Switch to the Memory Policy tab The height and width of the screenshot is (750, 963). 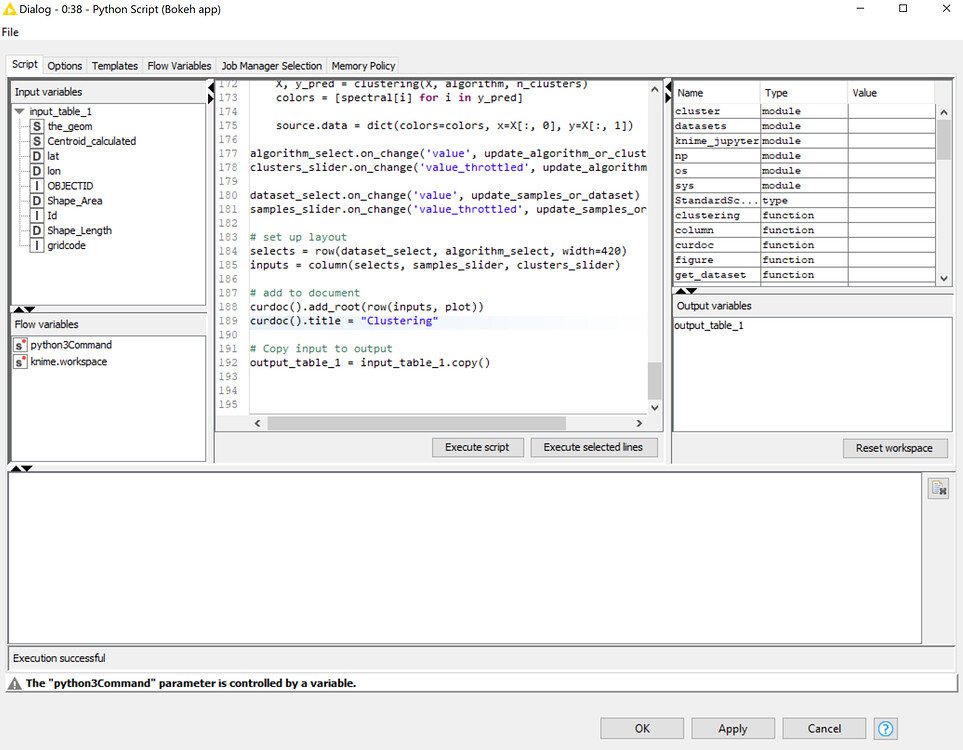click(x=362, y=65)
